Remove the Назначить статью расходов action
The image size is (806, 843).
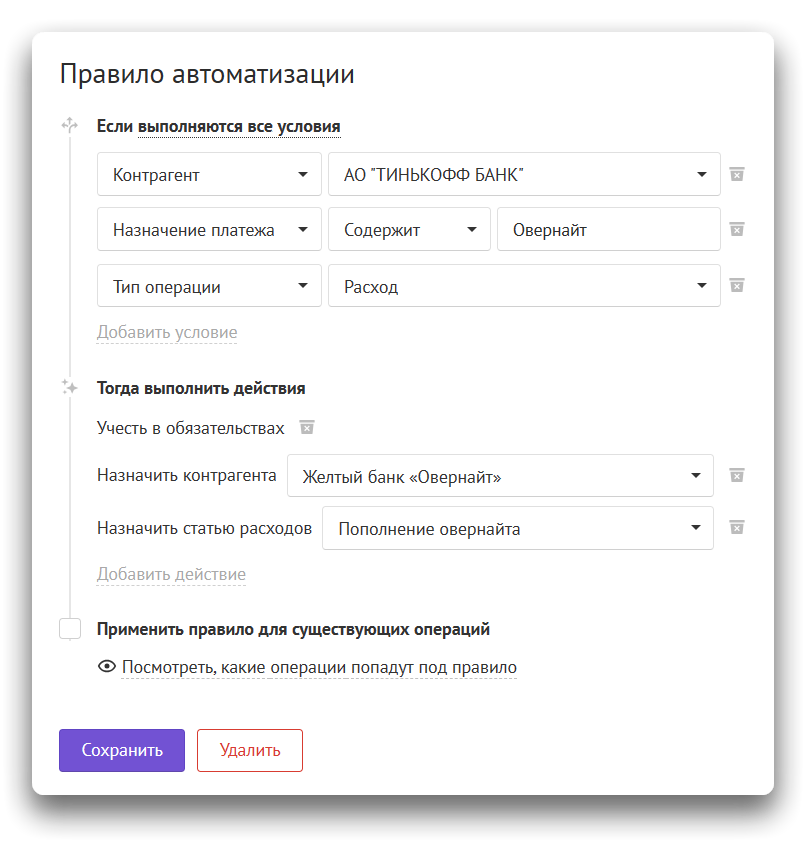736,527
